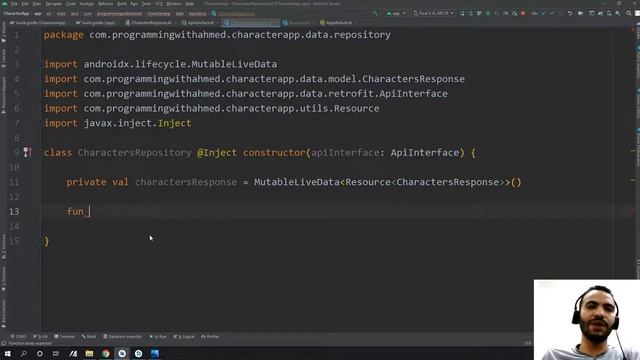Open the File menu

(x=14, y=4)
